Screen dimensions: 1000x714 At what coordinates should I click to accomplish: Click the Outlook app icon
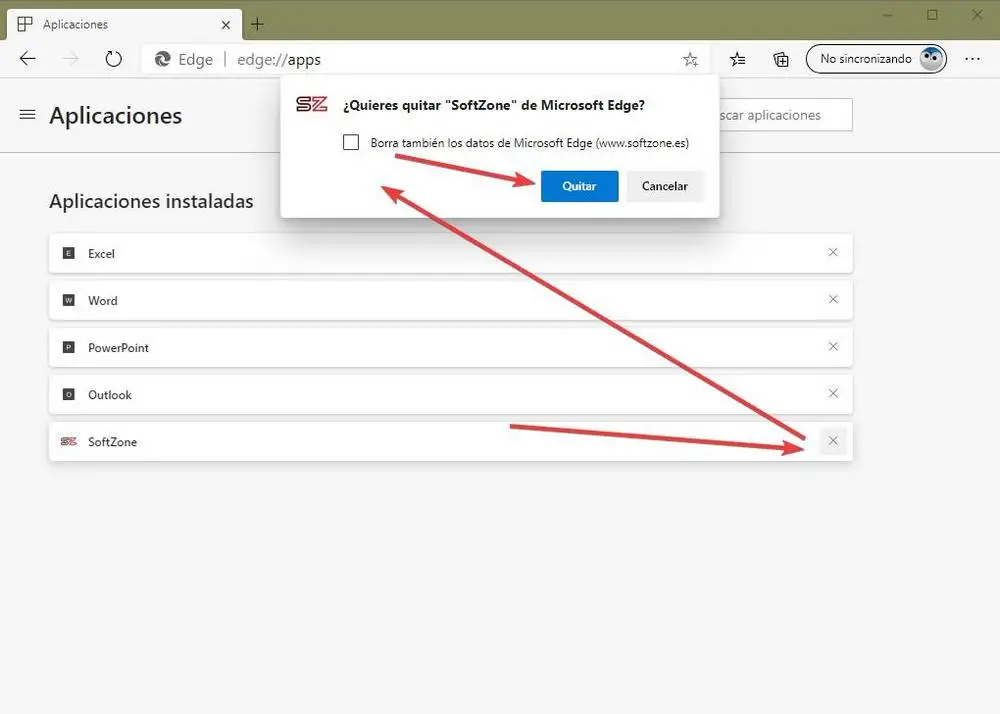pos(69,395)
